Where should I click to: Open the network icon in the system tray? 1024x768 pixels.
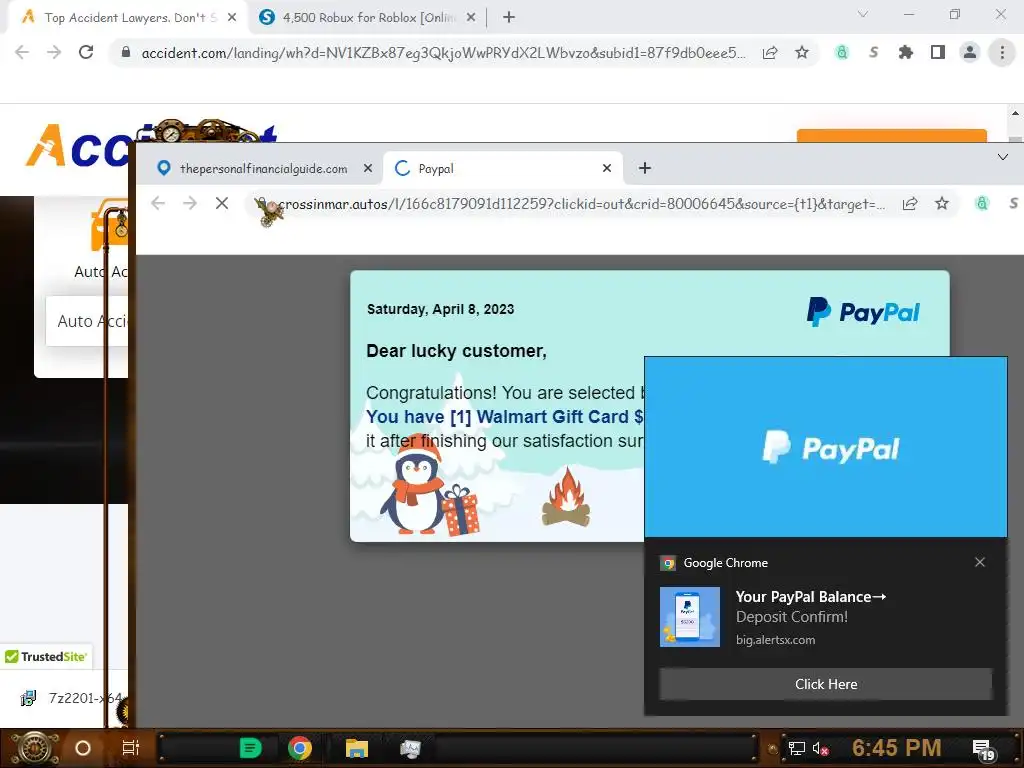click(x=796, y=748)
